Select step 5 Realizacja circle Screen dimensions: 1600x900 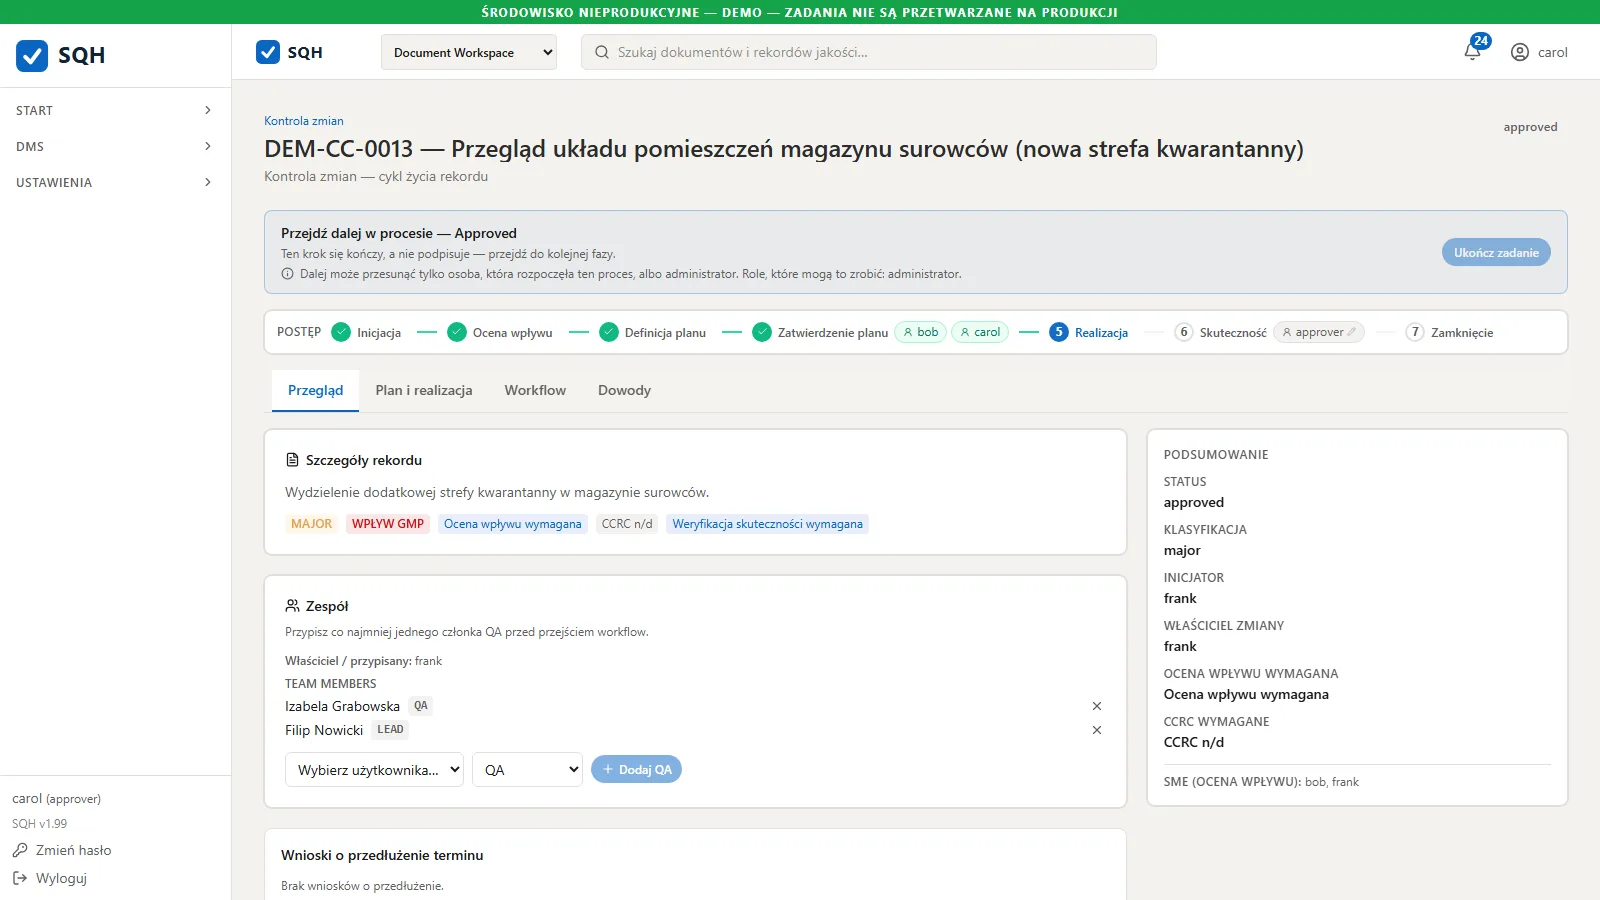point(1059,332)
